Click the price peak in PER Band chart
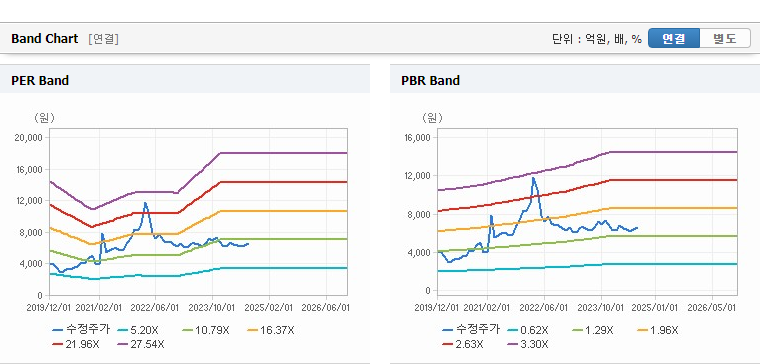The image size is (760, 364). (145, 203)
